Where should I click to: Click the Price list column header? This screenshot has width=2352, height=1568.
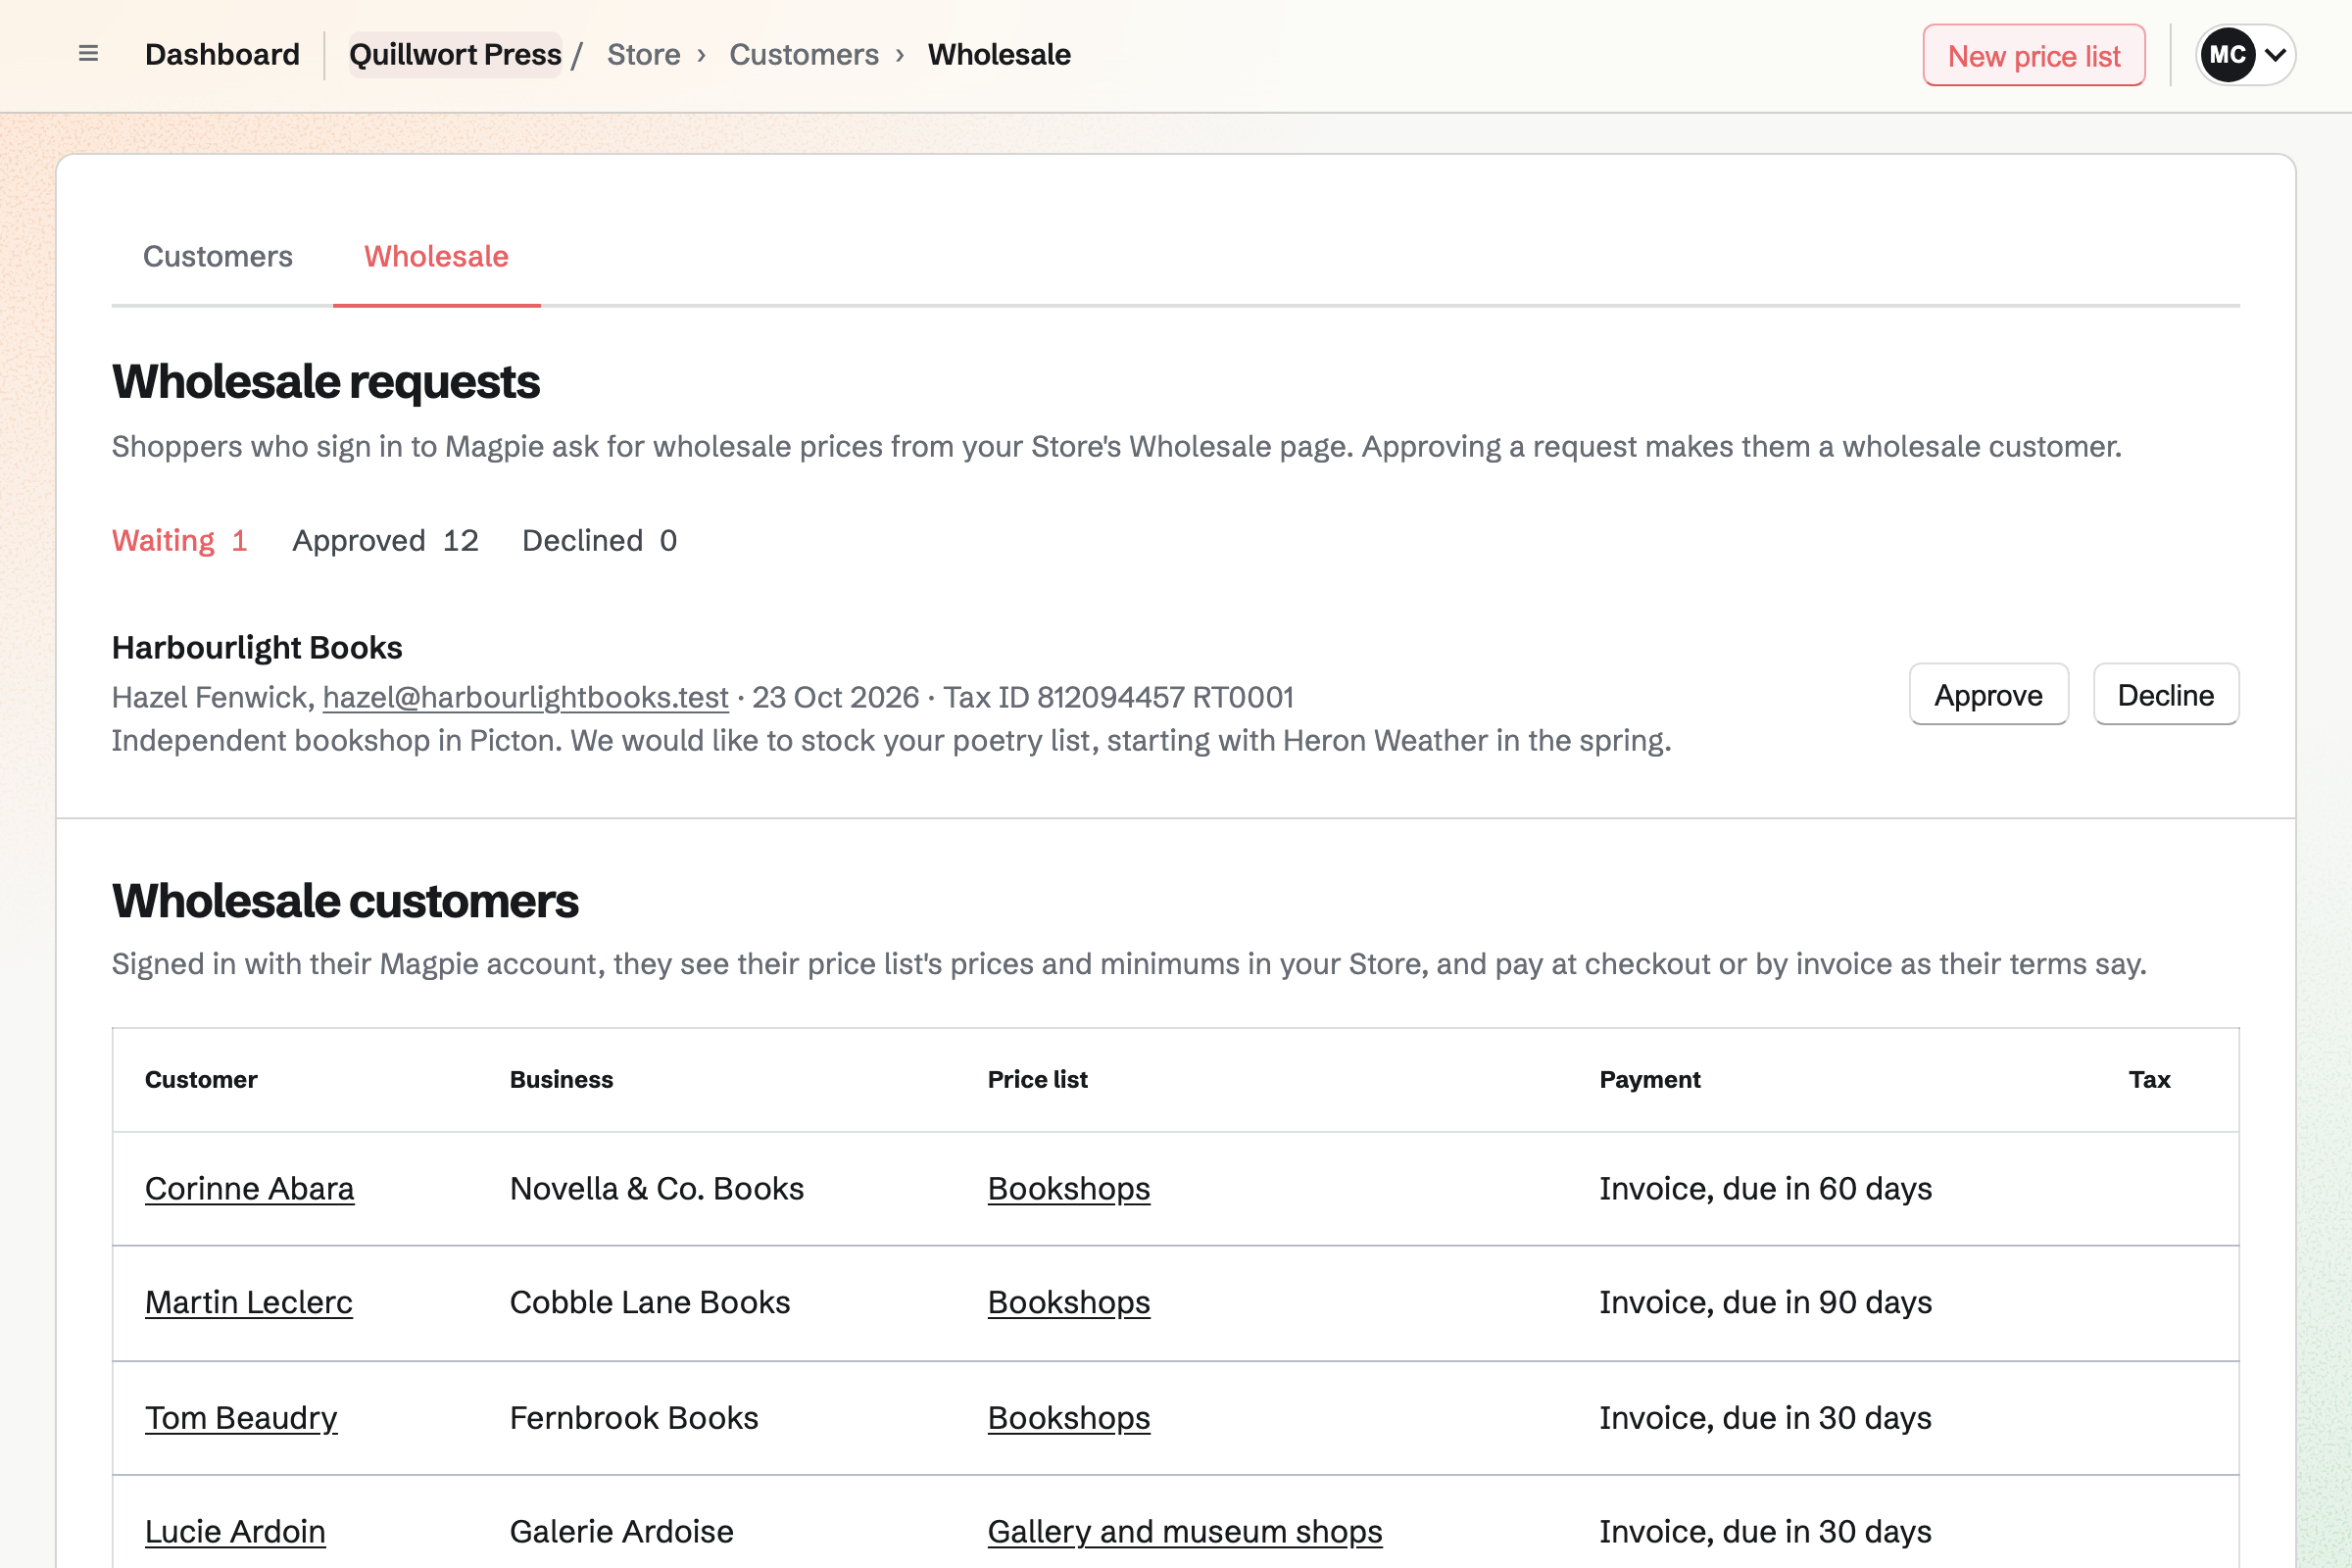(1037, 1079)
